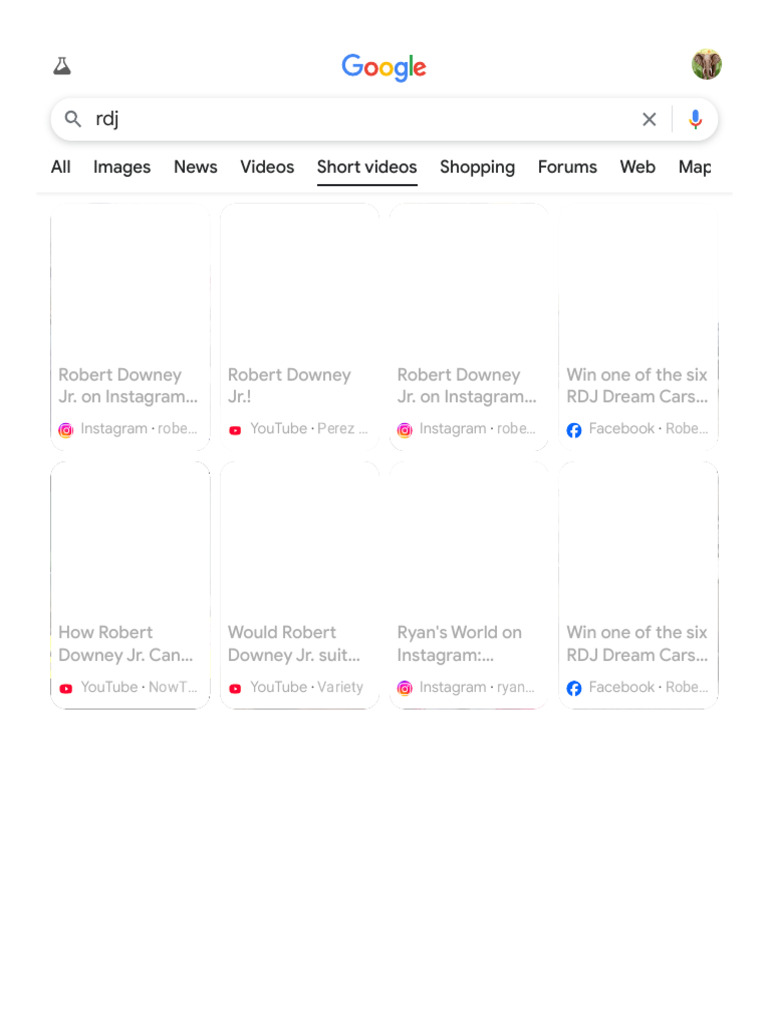Screen dimensions: 768x1024
Task: Select the Videos tab
Action: pos(267,167)
